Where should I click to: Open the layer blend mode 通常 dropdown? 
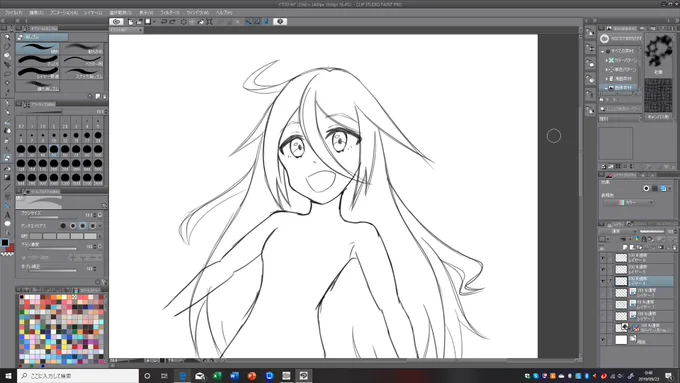(618, 232)
